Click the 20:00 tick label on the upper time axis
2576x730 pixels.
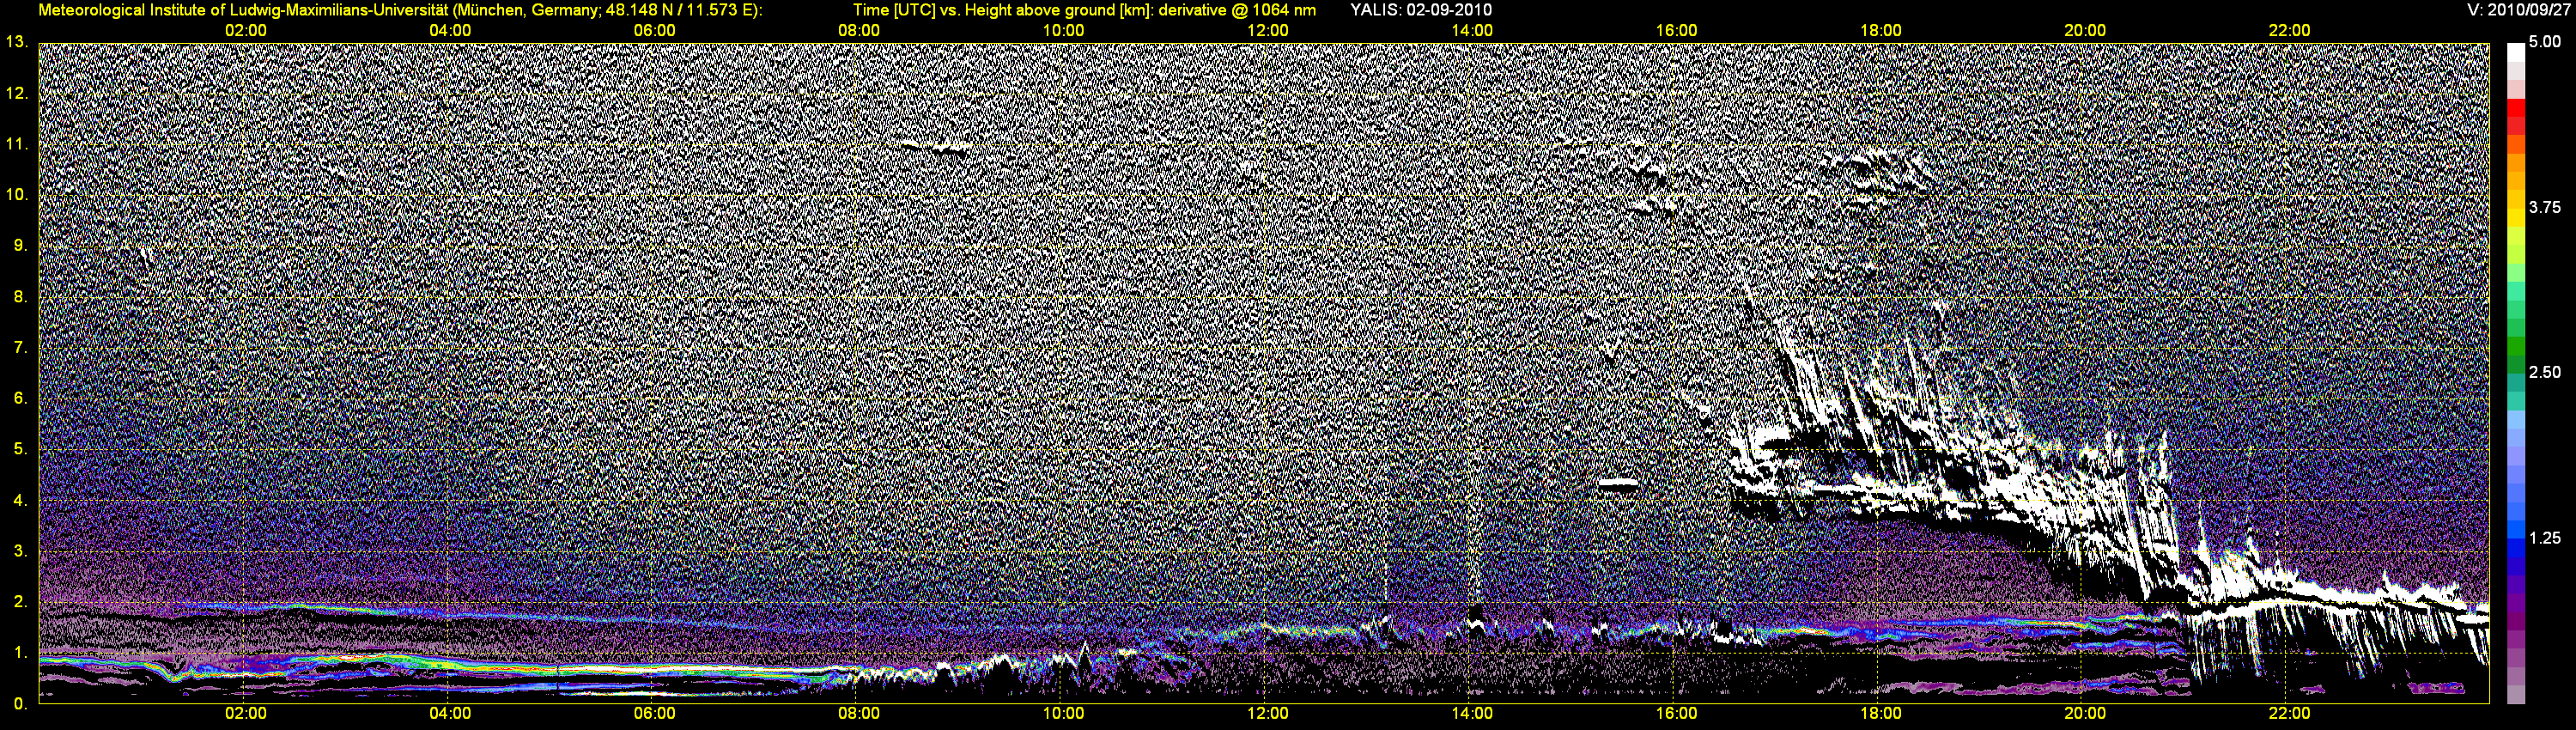(x=2085, y=31)
